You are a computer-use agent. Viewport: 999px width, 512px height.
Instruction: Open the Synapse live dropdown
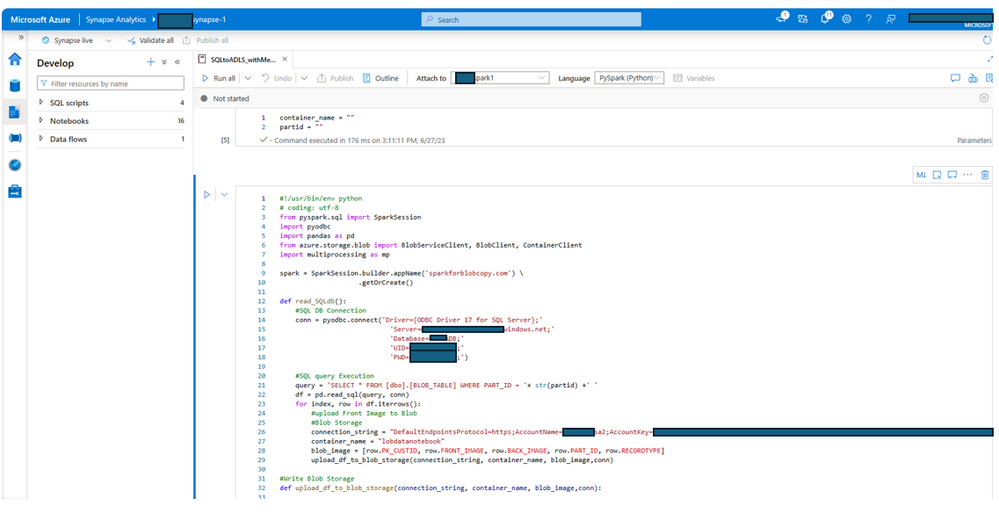(76, 40)
